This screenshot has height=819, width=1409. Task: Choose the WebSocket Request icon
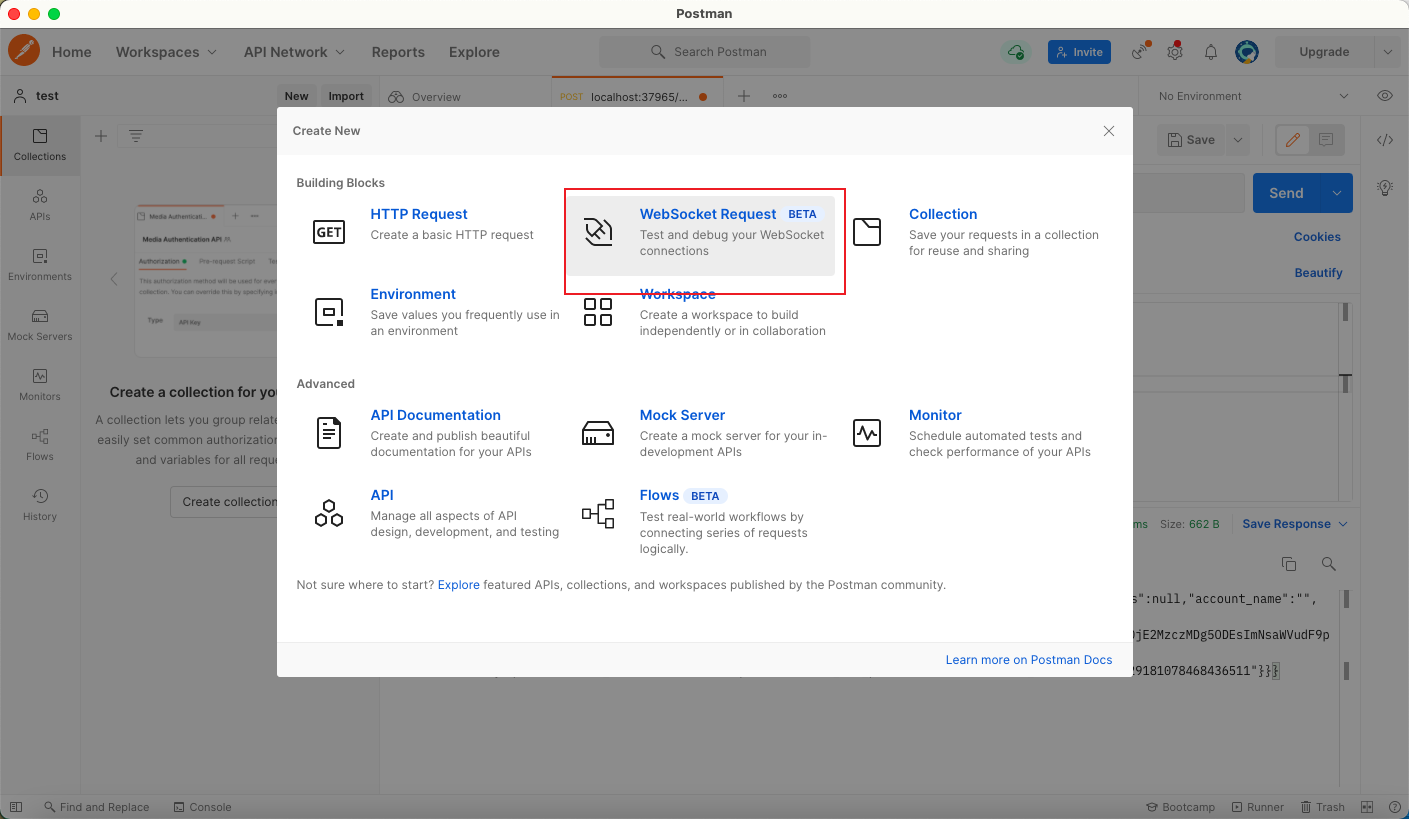click(x=598, y=232)
